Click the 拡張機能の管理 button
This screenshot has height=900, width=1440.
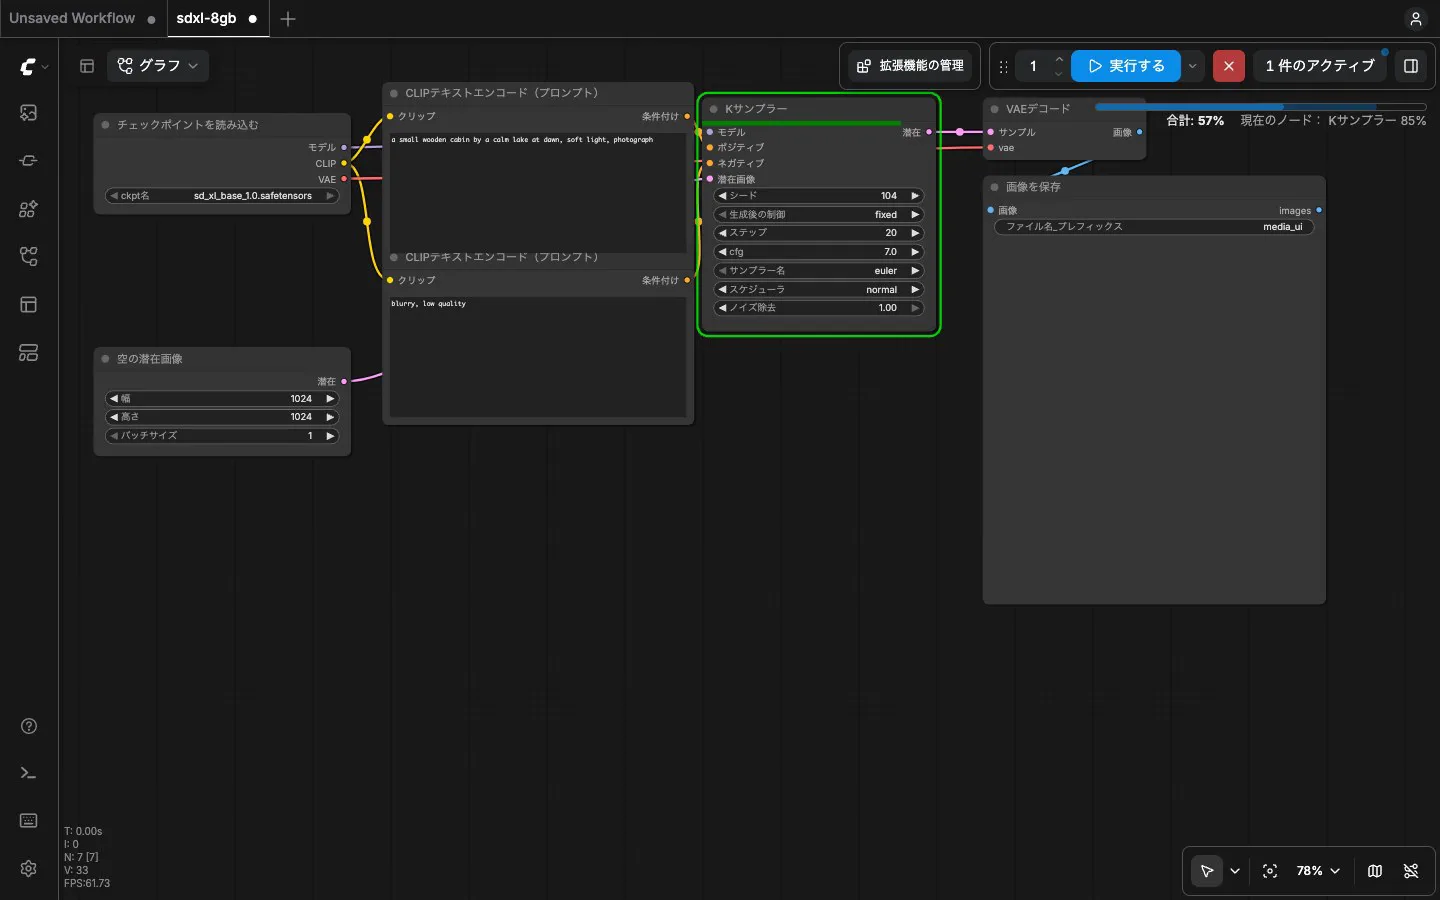(910, 66)
